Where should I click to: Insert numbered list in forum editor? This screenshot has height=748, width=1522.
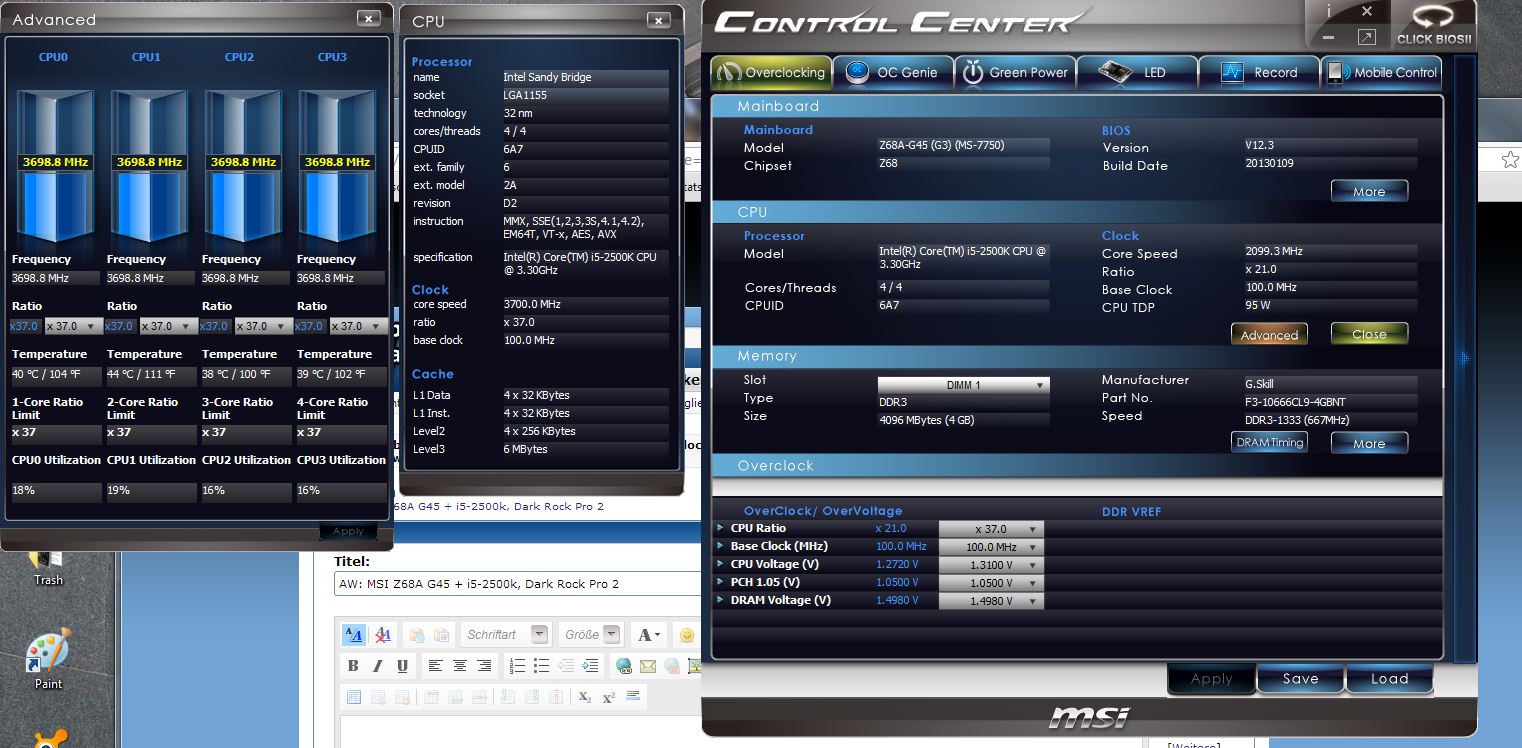click(x=516, y=665)
